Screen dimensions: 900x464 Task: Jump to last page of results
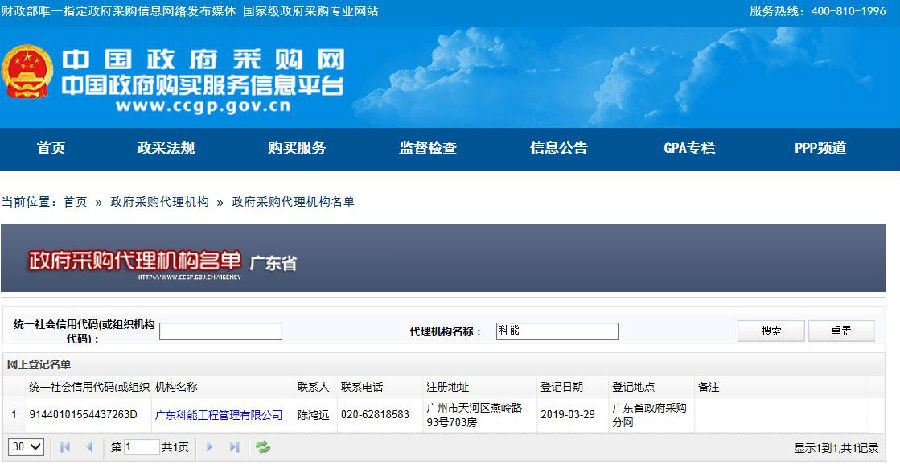point(234,447)
